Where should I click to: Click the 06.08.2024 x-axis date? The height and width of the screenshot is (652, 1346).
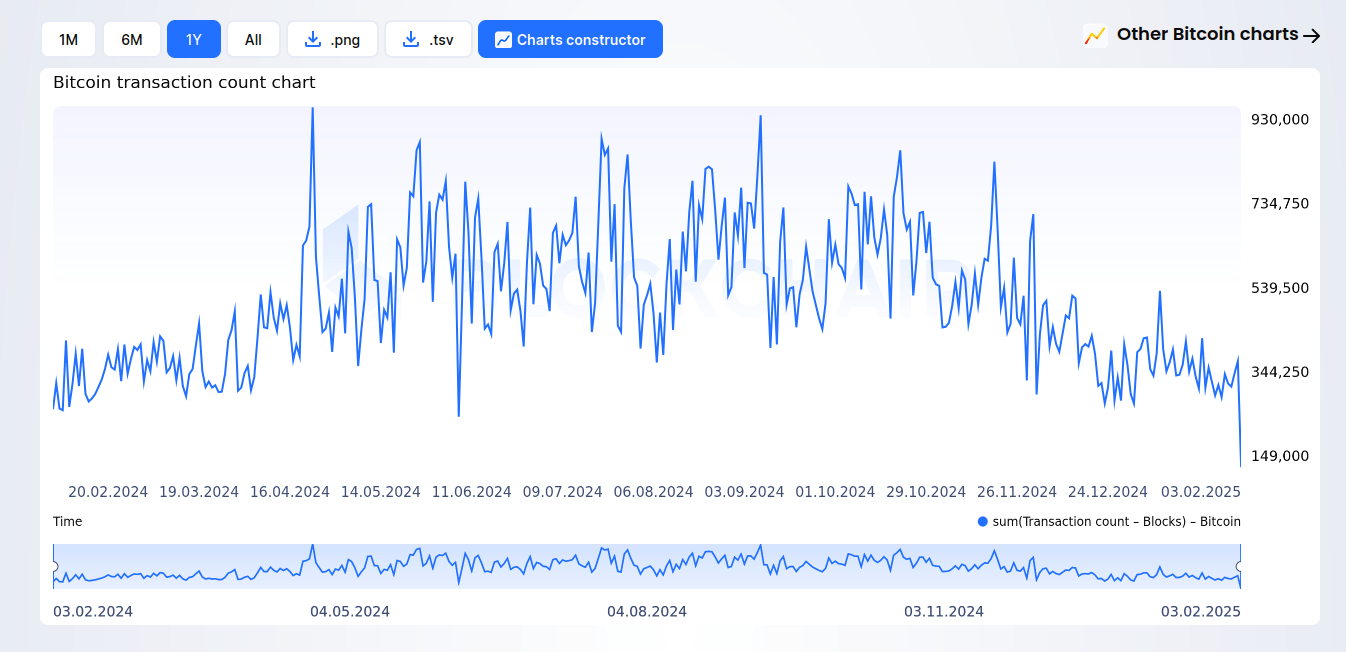pyautogui.click(x=654, y=492)
